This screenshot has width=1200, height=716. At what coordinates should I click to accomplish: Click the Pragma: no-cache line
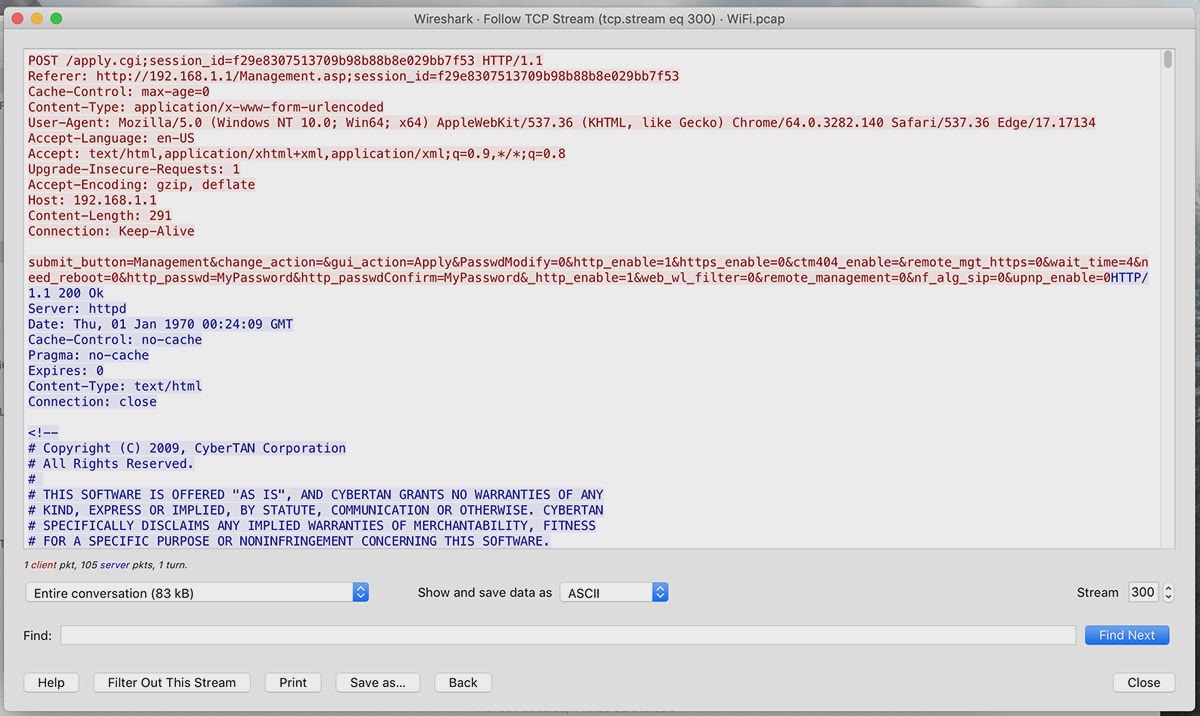88,355
